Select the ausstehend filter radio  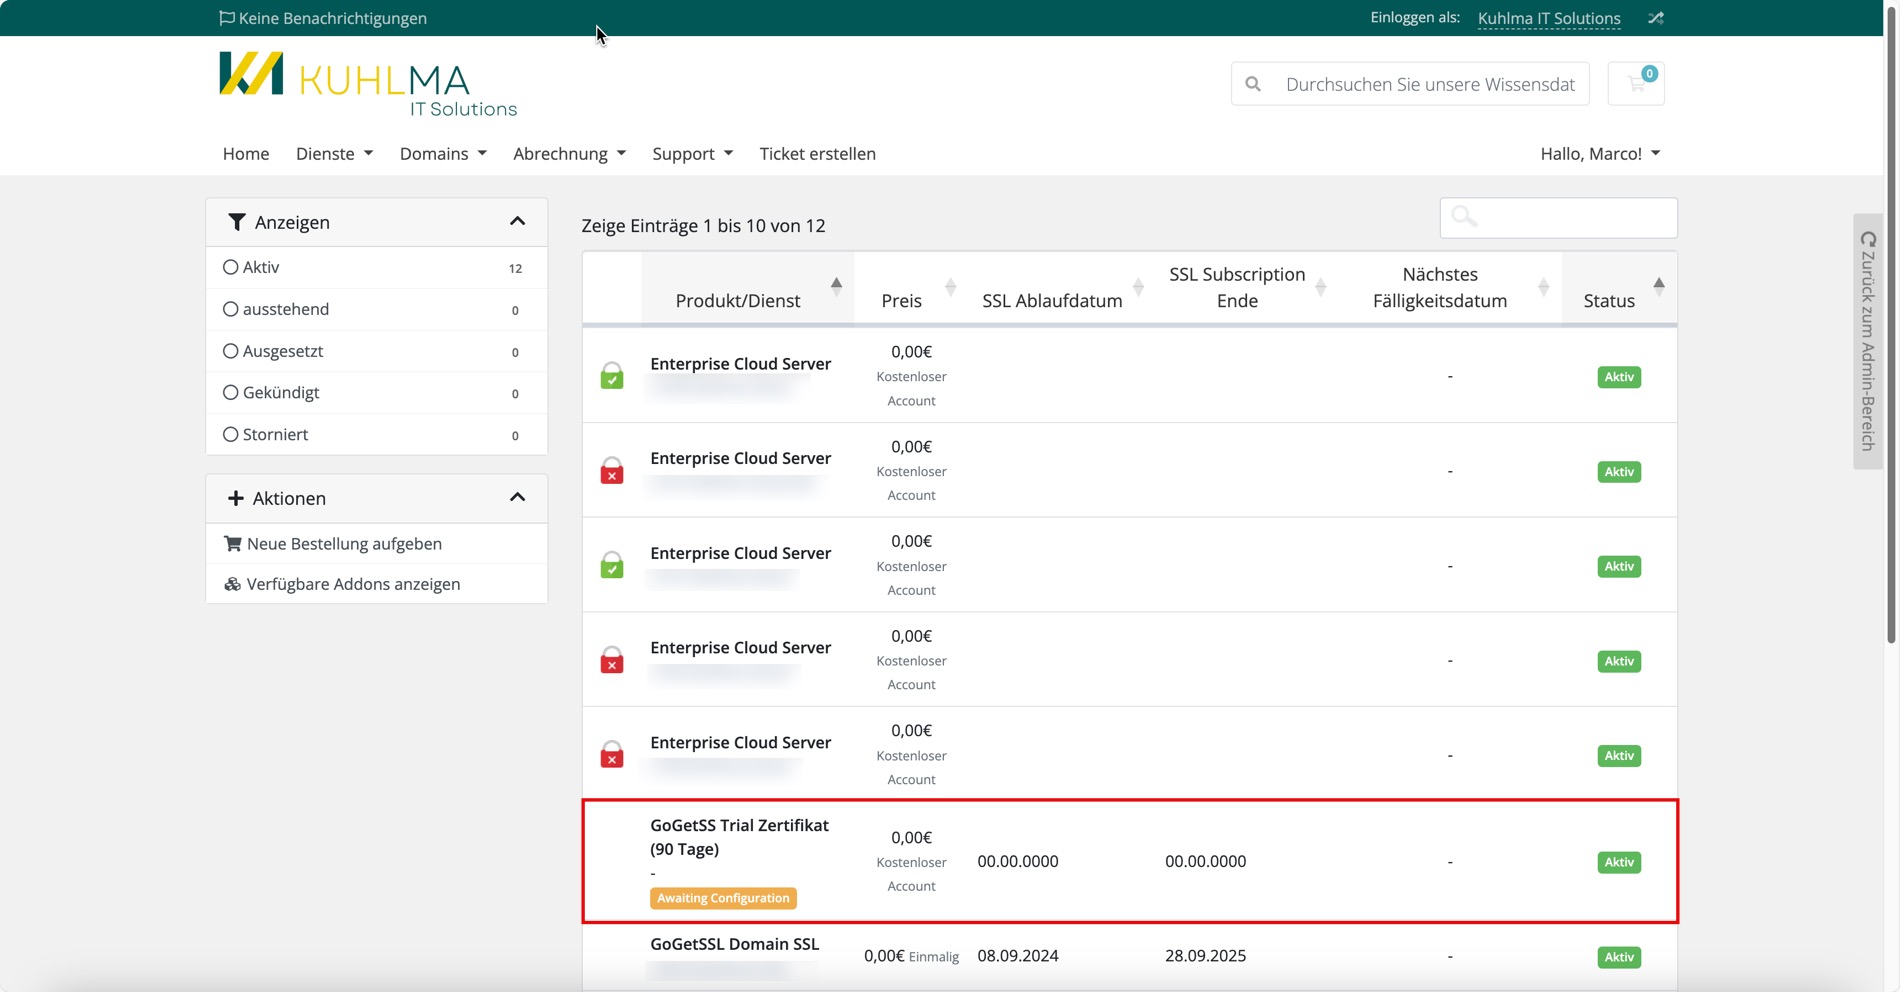pyautogui.click(x=231, y=309)
